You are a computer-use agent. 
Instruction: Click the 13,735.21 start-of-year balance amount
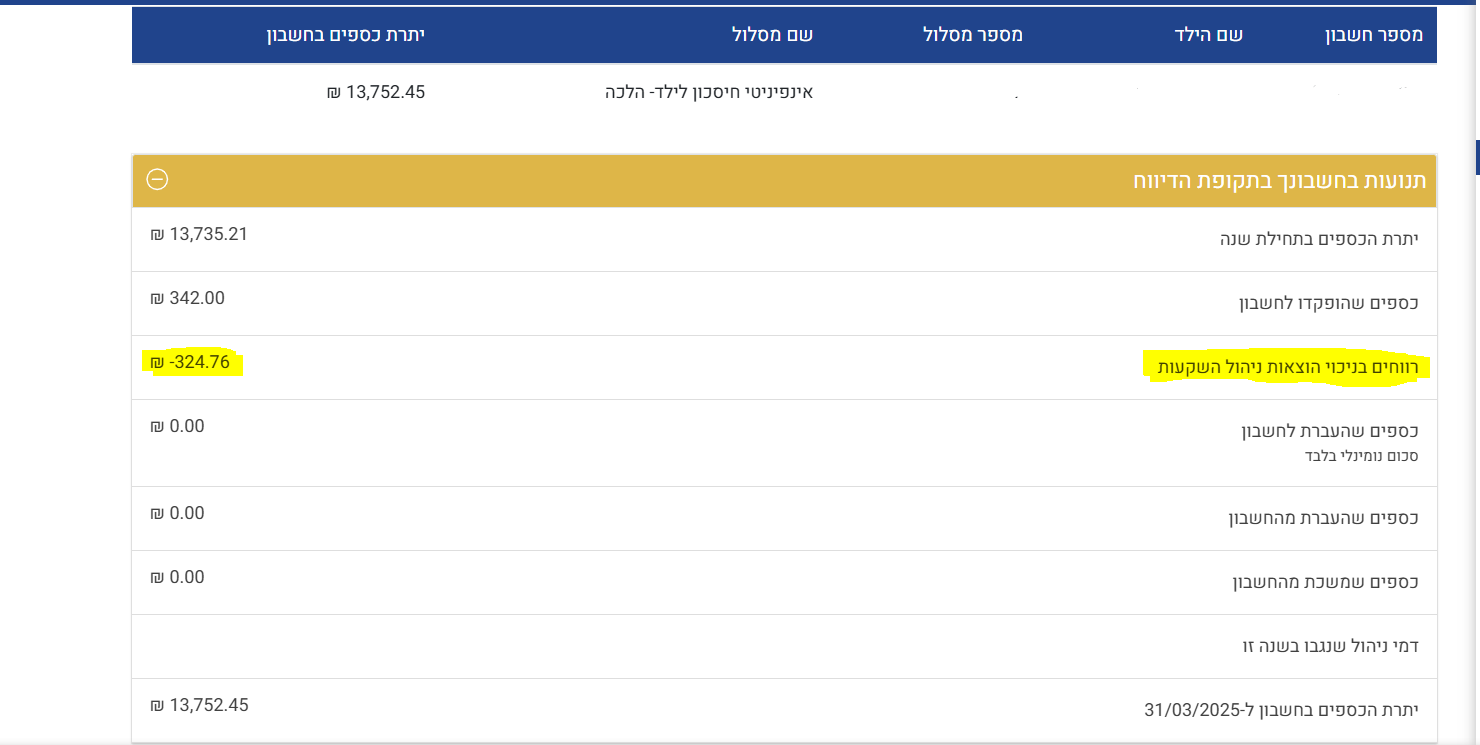(x=199, y=234)
